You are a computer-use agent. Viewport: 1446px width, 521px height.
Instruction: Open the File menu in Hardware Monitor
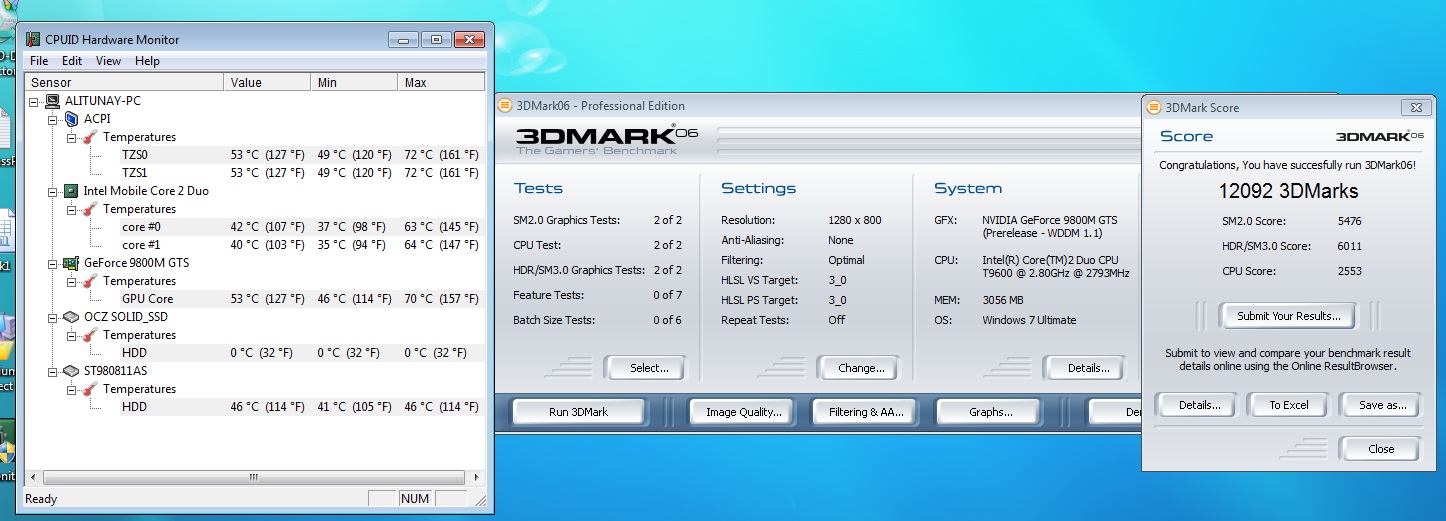(x=39, y=61)
